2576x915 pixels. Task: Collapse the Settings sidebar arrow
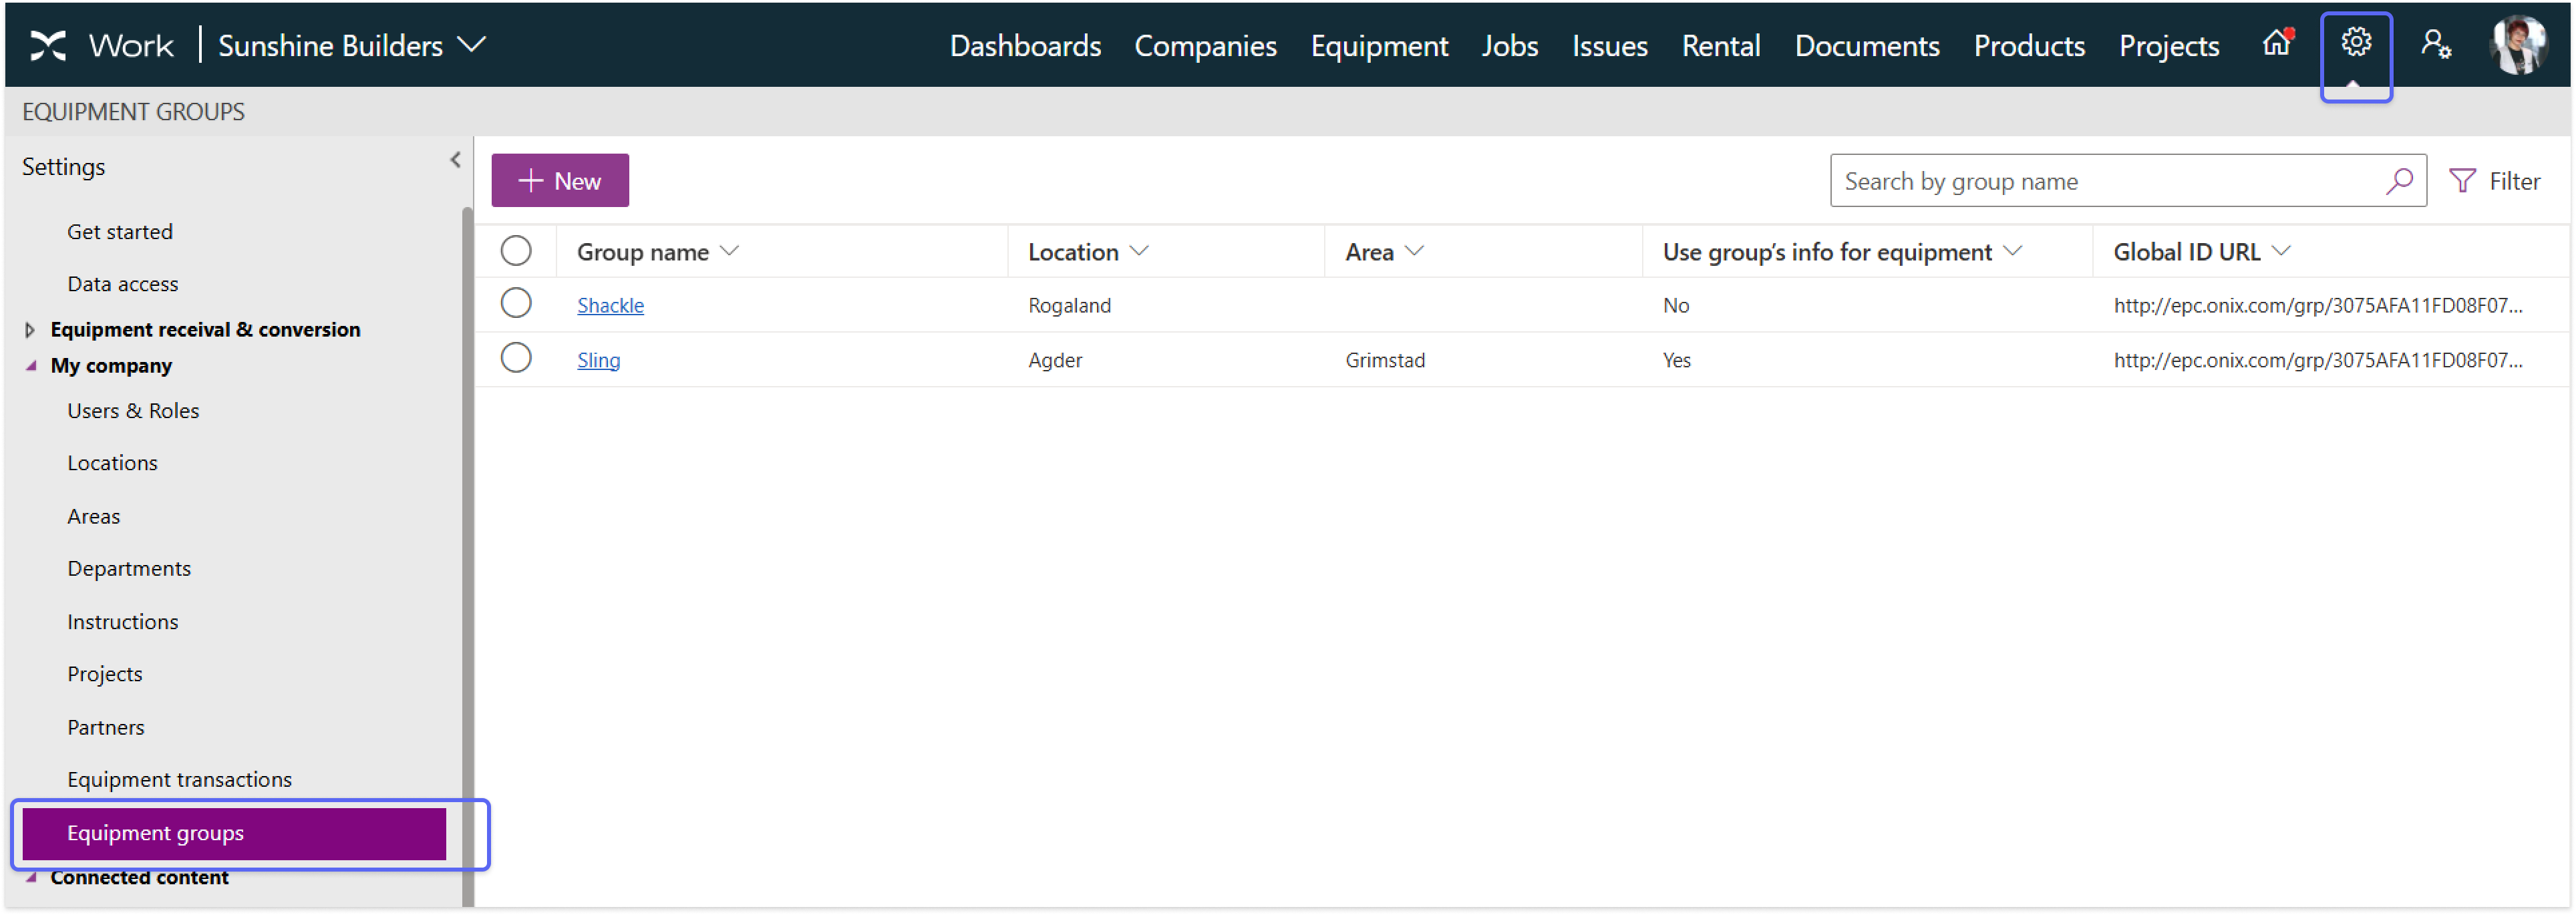pyautogui.click(x=455, y=160)
